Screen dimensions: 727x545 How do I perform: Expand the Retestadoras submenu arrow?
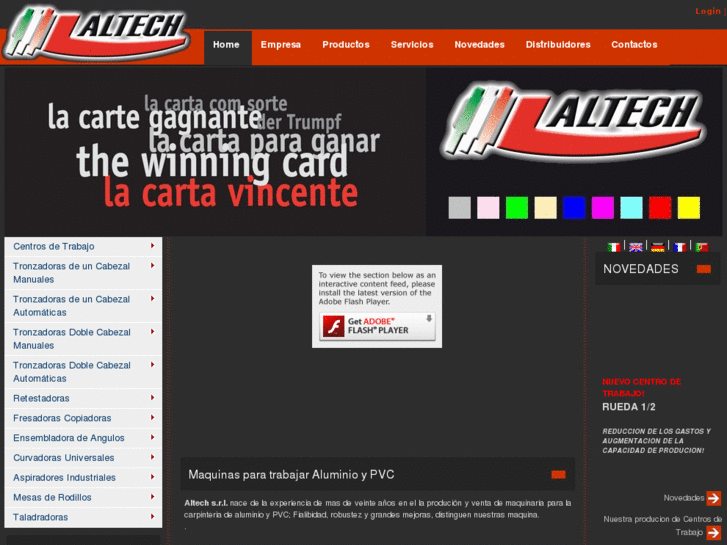pos(153,398)
